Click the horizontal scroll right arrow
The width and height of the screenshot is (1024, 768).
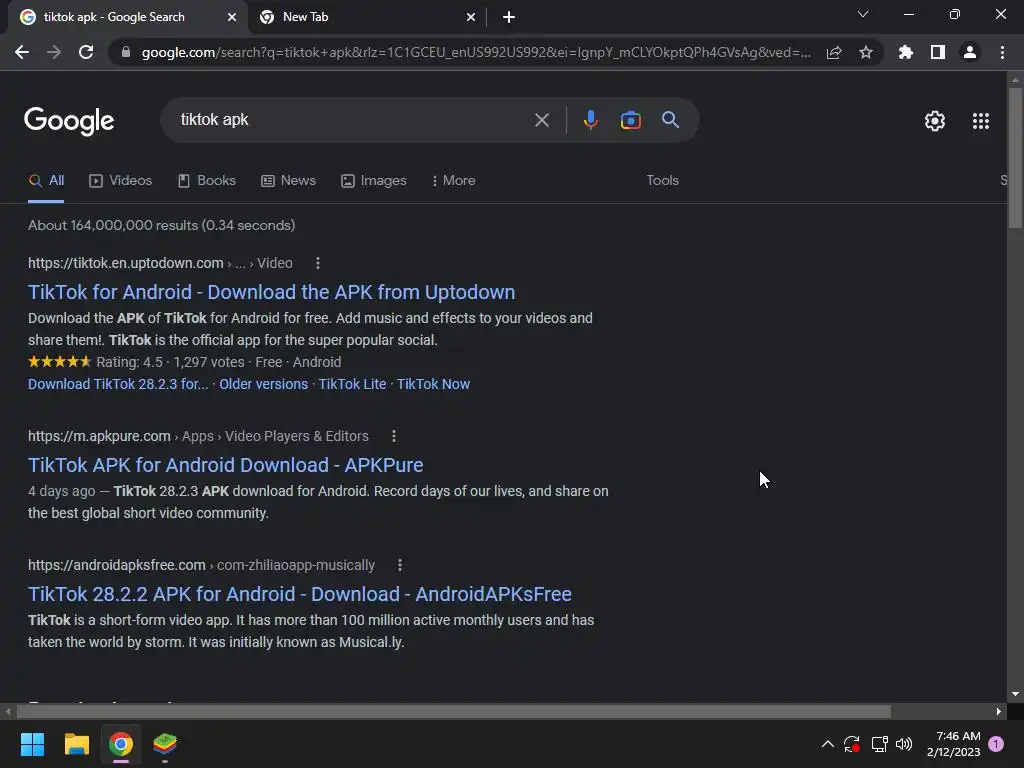[999, 712]
